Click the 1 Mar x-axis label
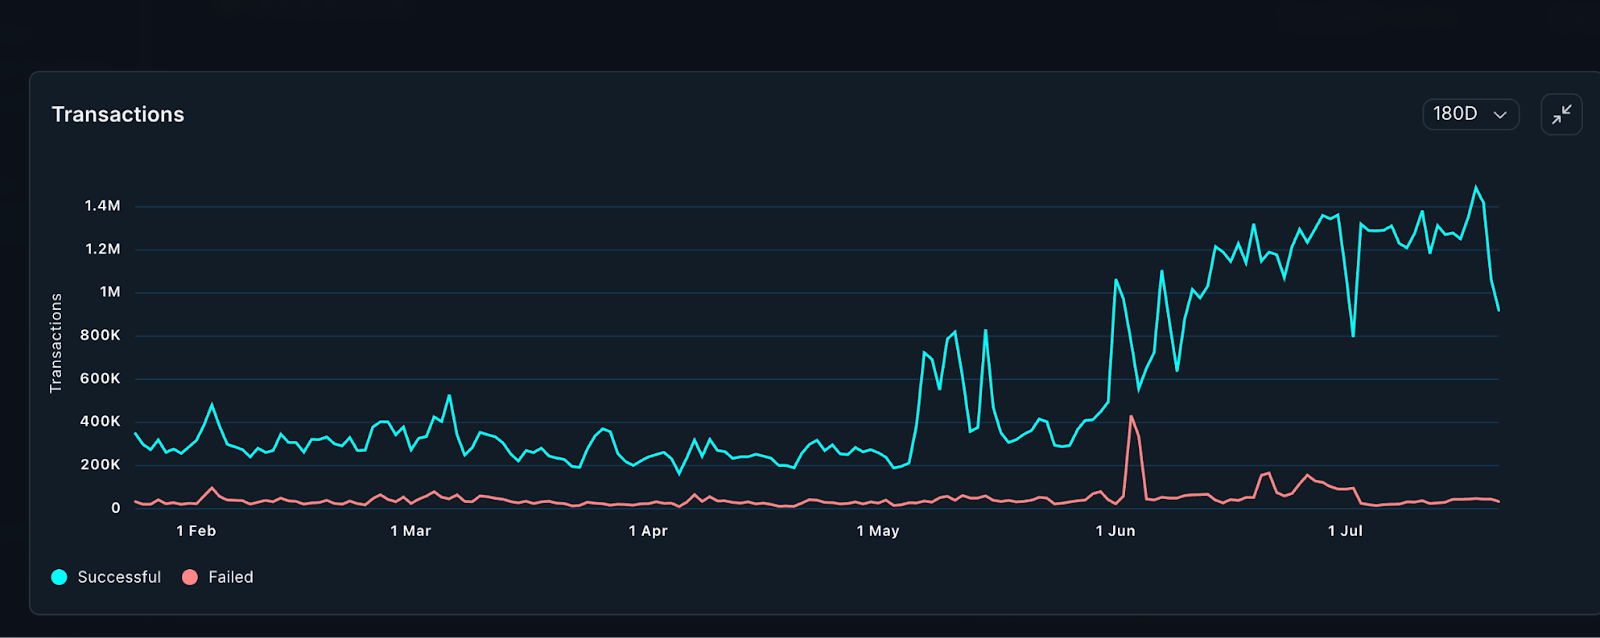Viewport: 1600px width, 638px height. click(x=411, y=531)
